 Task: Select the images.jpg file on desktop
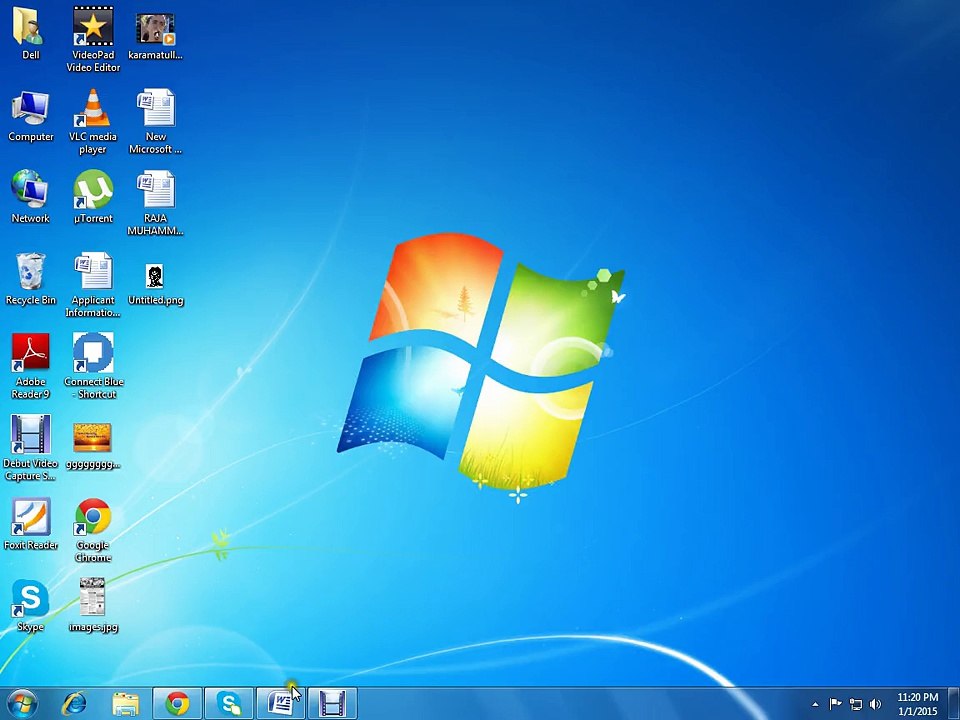click(x=93, y=600)
